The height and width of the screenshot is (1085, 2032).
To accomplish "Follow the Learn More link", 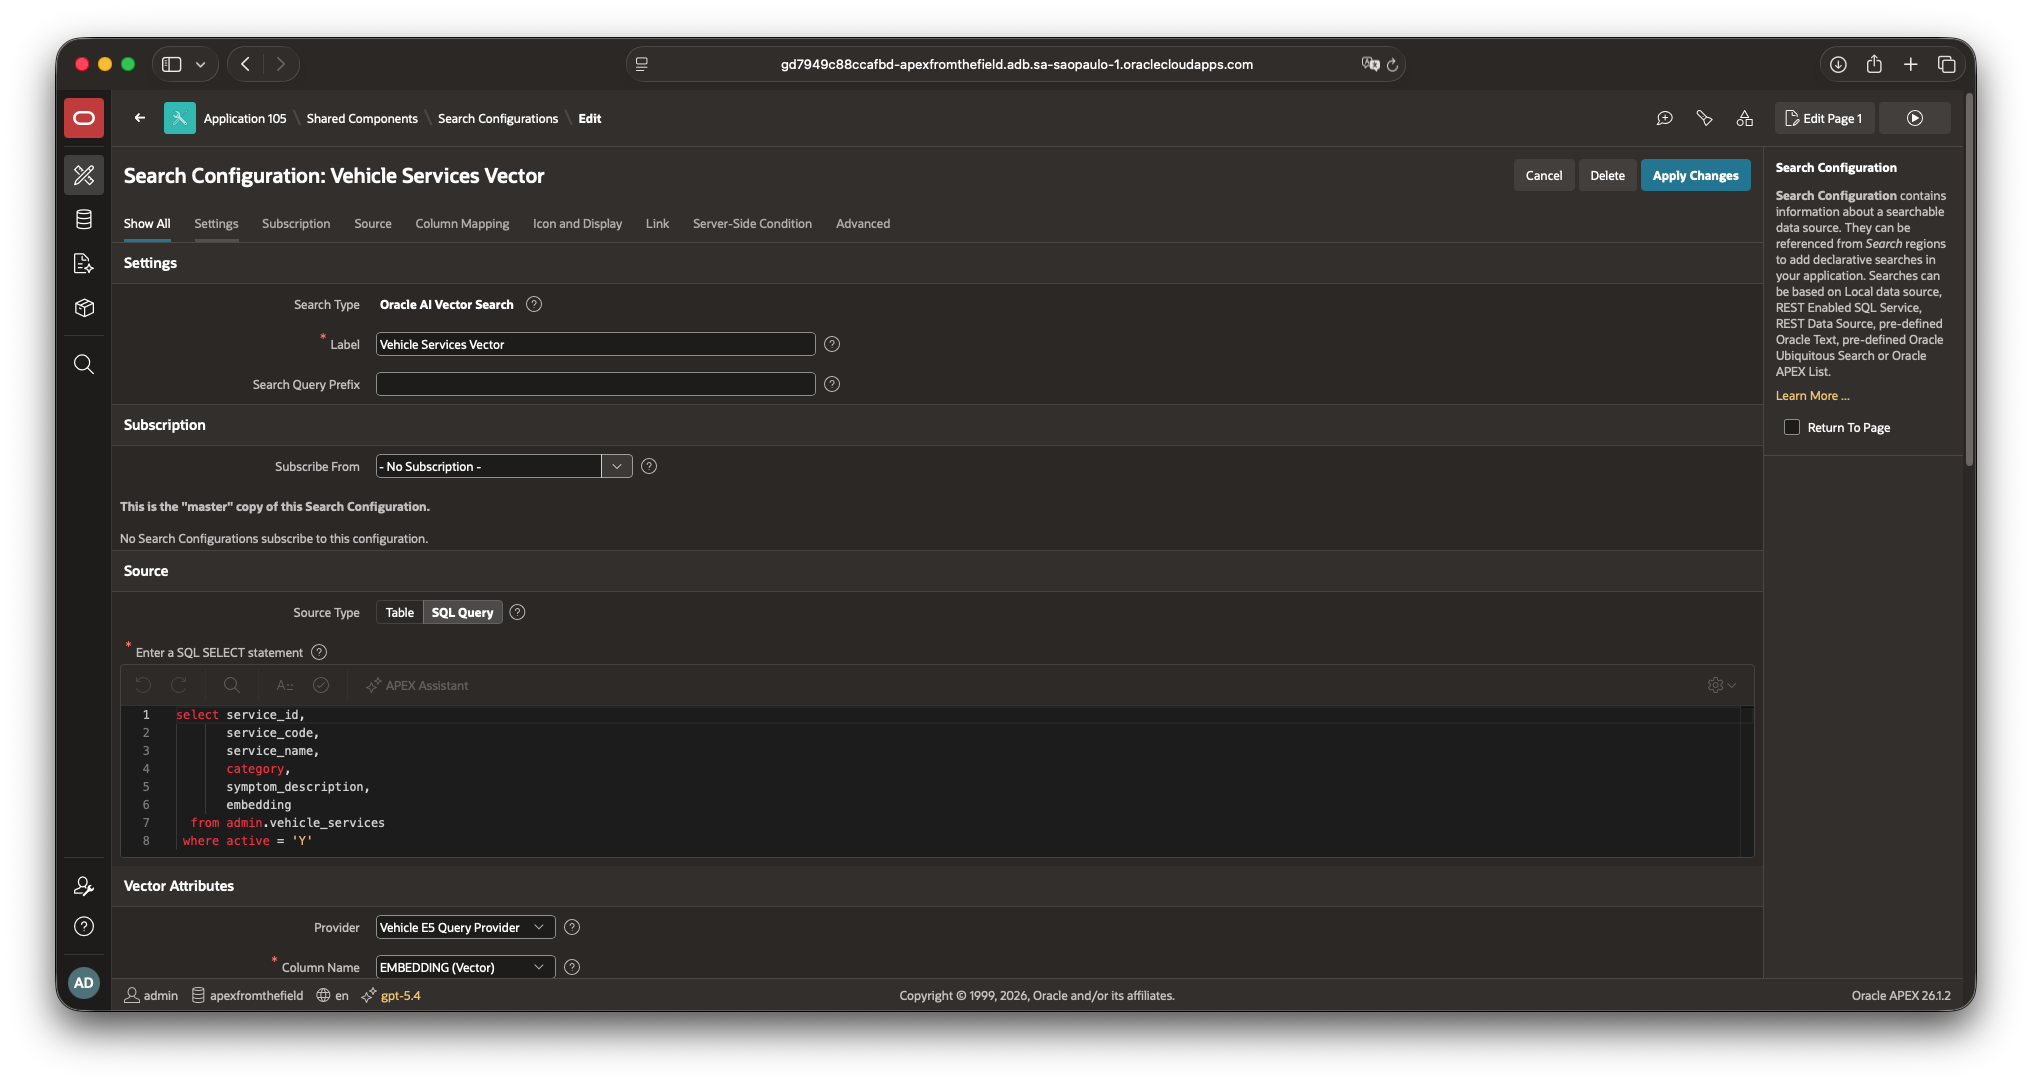I will (1812, 395).
